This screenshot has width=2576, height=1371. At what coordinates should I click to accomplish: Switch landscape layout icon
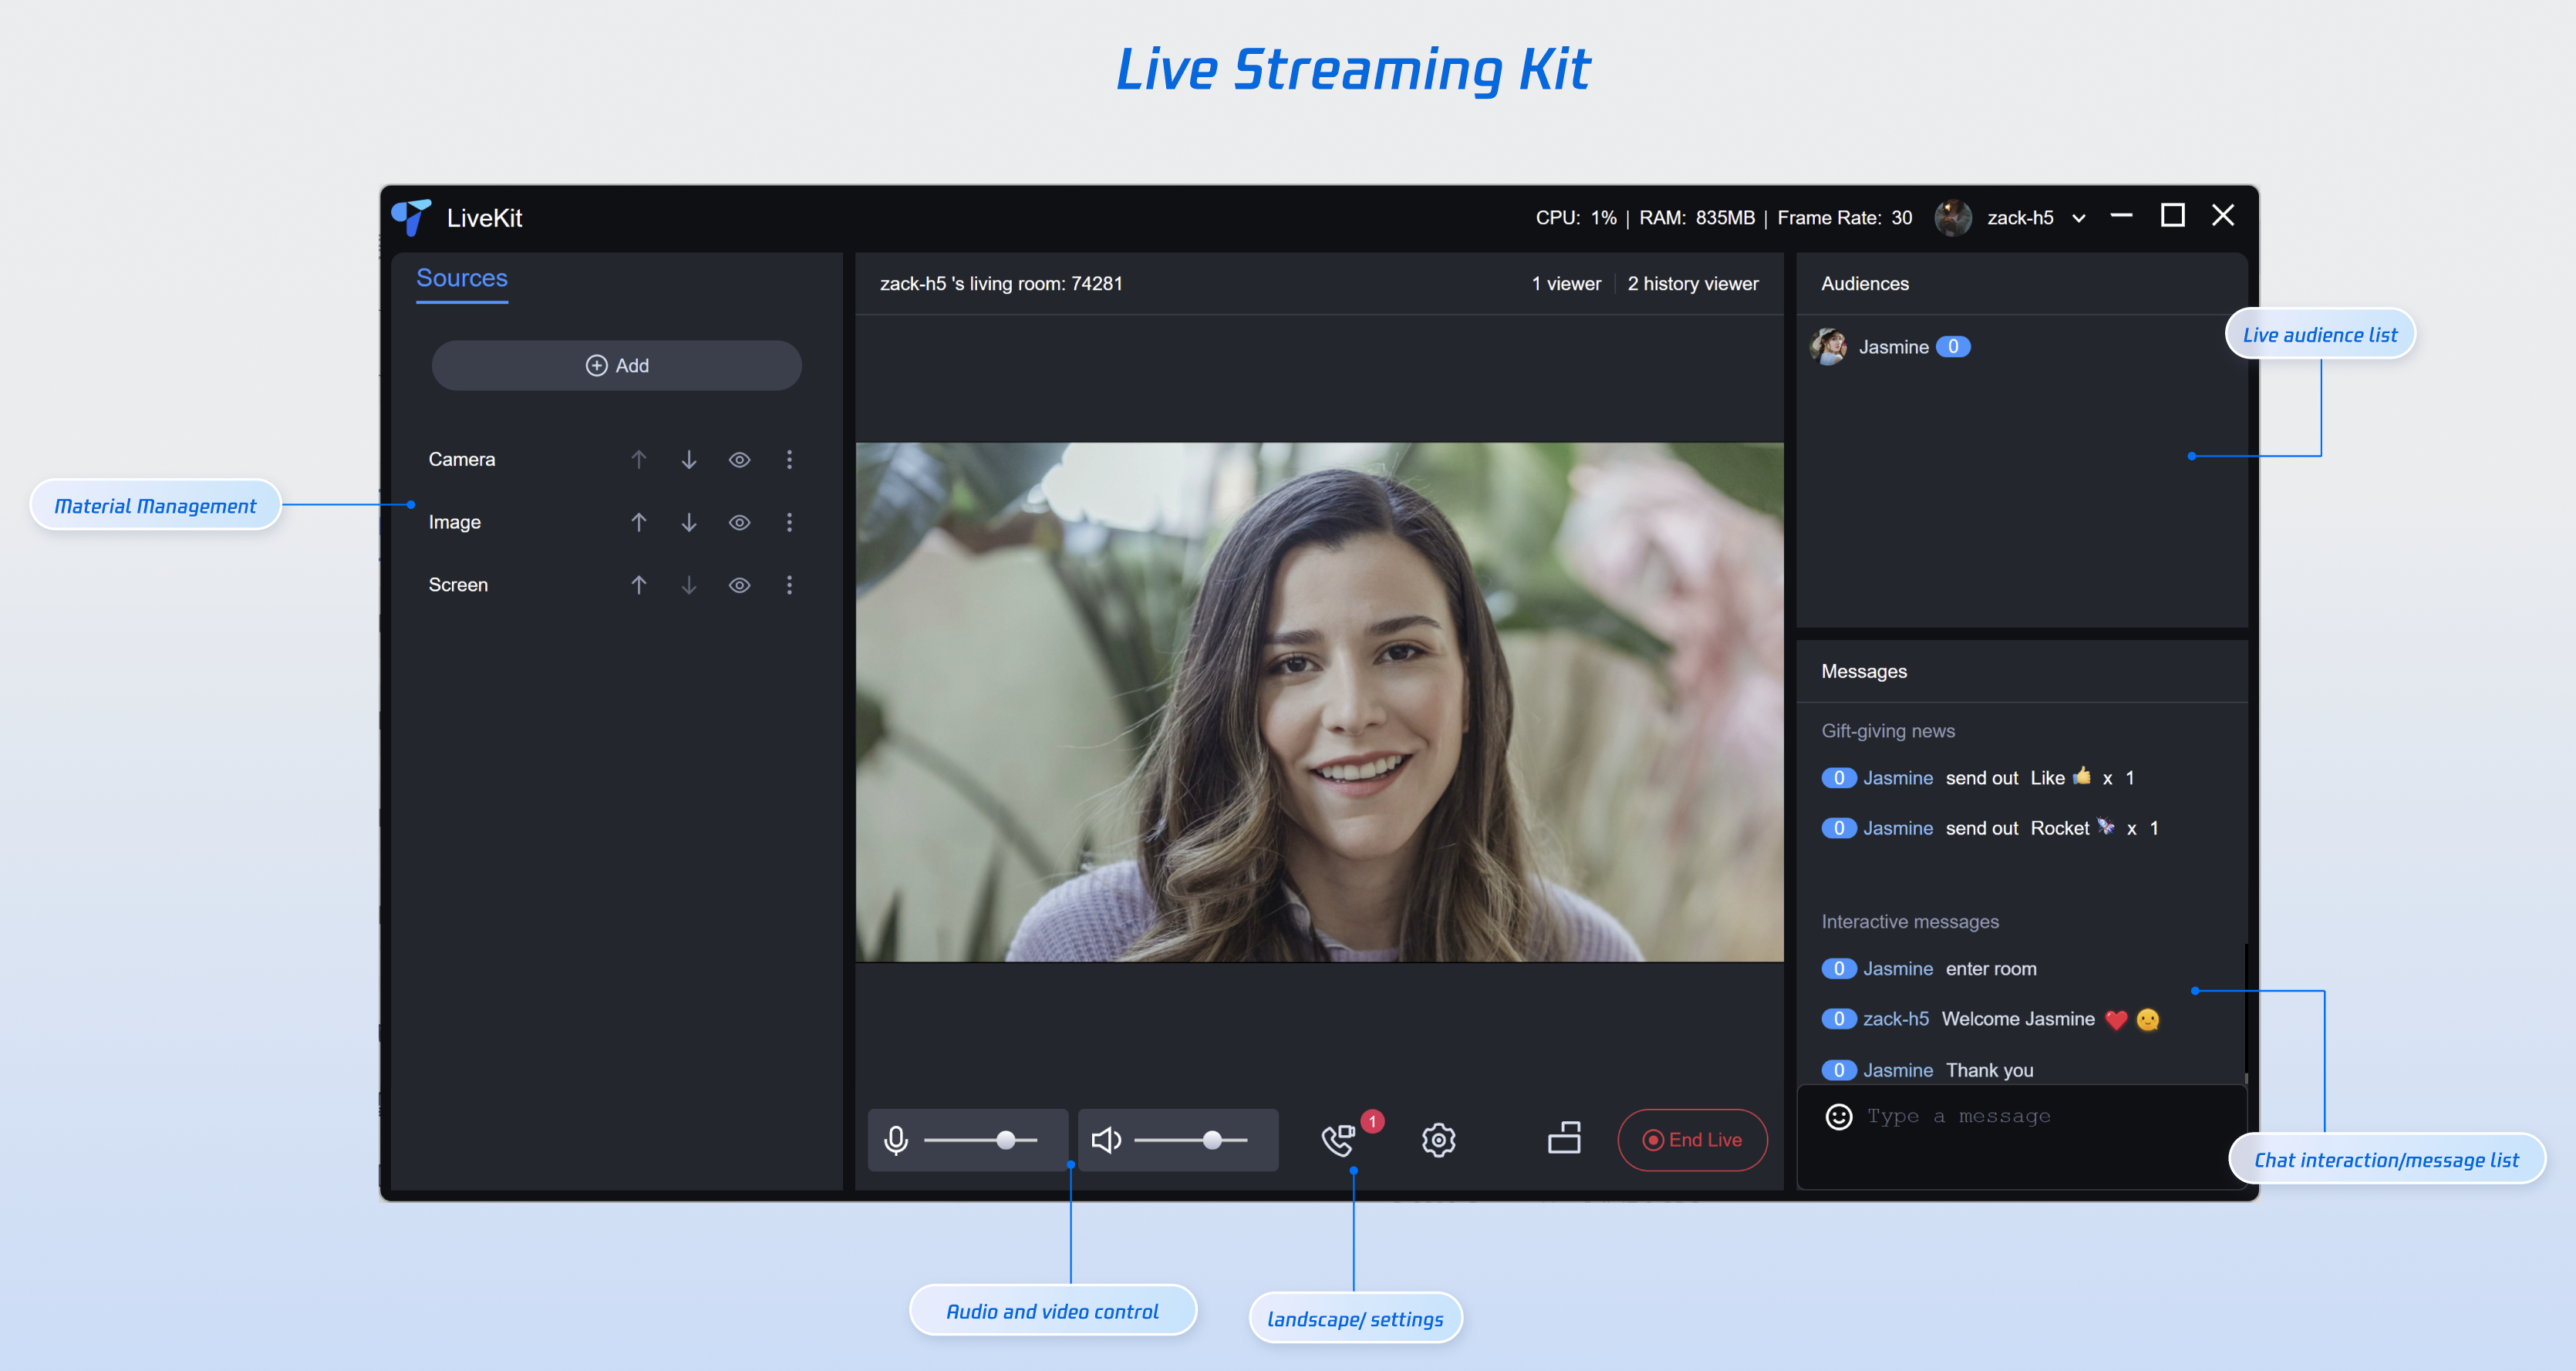tap(1564, 1138)
